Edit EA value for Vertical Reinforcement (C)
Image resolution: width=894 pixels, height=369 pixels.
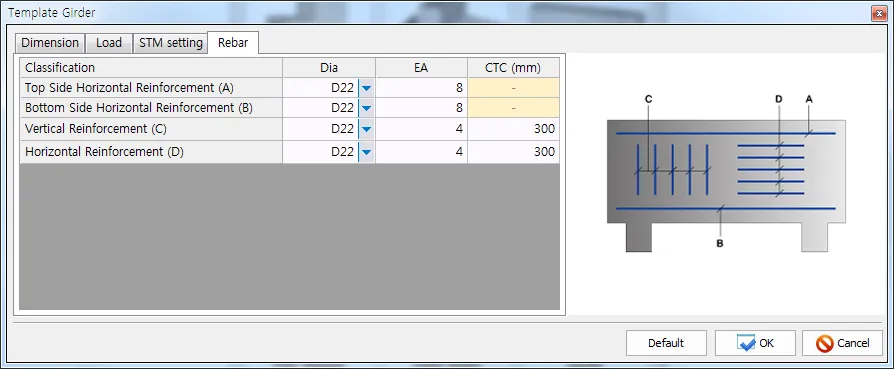coord(422,129)
